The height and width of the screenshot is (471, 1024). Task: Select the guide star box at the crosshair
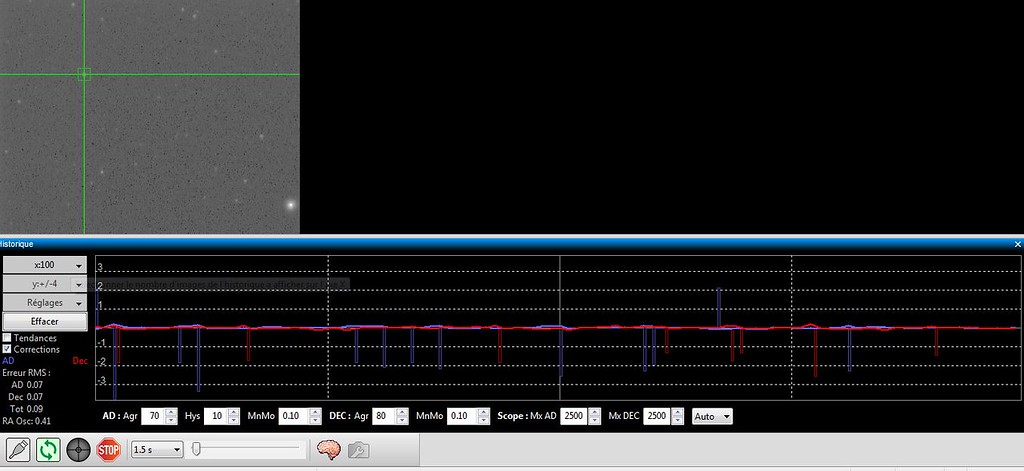point(84,74)
